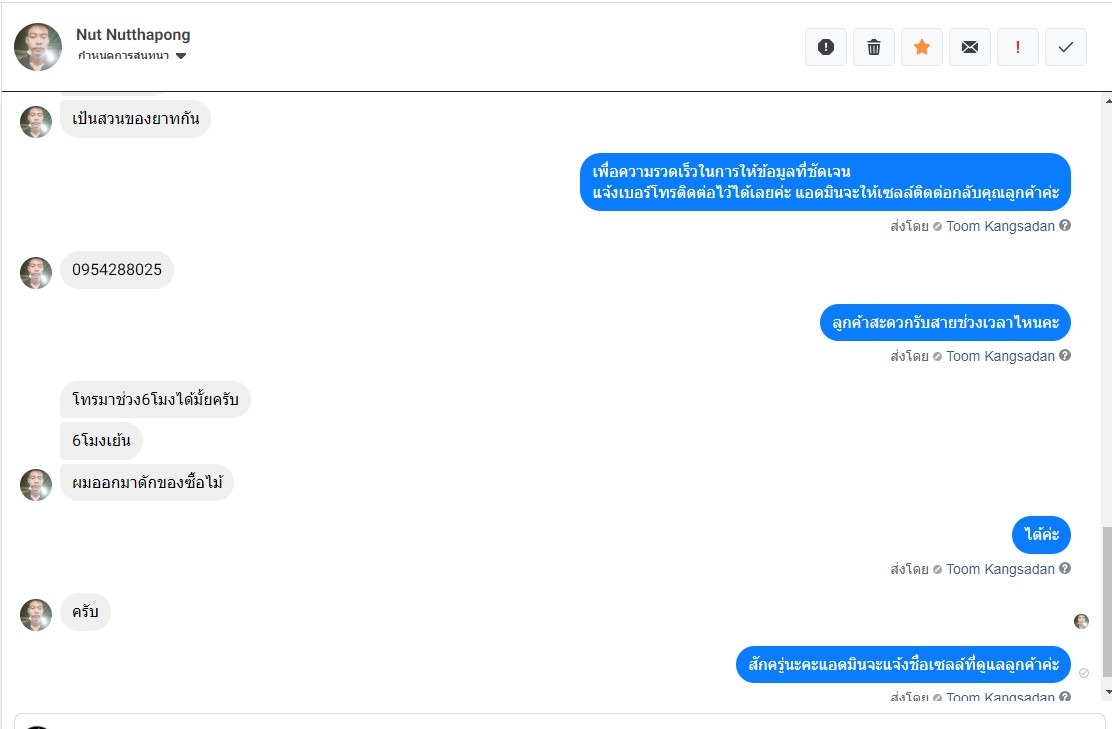Image resolution: width=1112 pixels, height=729 pixels.
Task: Click Nut Nutthapong's header profile picture
Action: coord(38,47)
